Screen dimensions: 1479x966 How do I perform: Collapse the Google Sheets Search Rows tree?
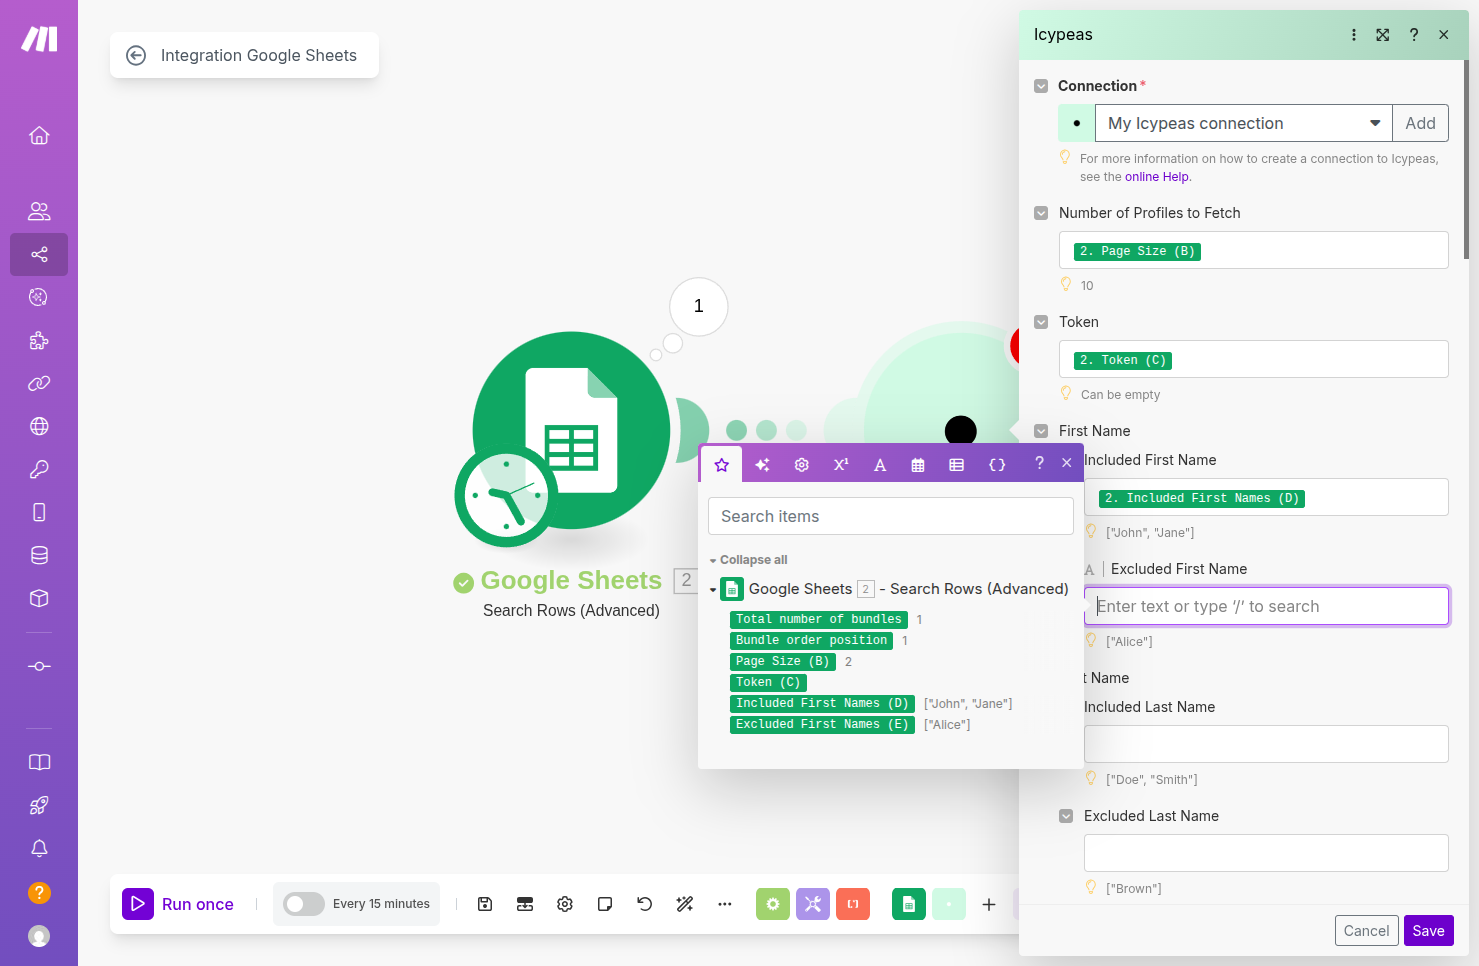click(x=713, y=590)
